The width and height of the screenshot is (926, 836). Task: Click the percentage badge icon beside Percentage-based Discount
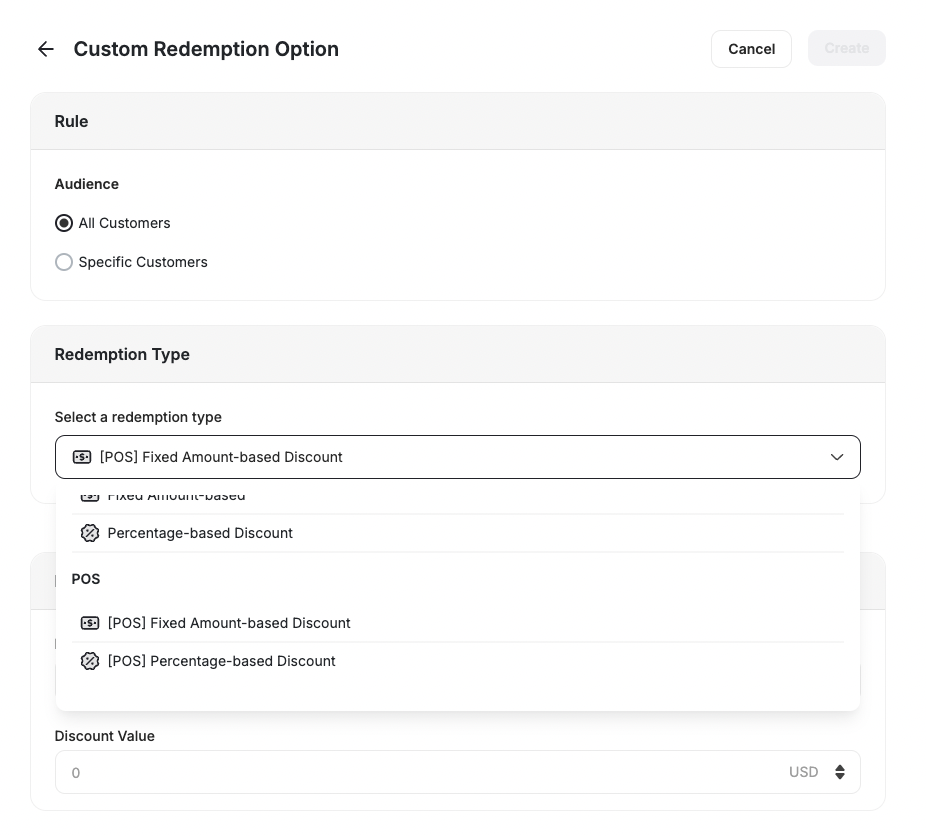pos(90,533)
